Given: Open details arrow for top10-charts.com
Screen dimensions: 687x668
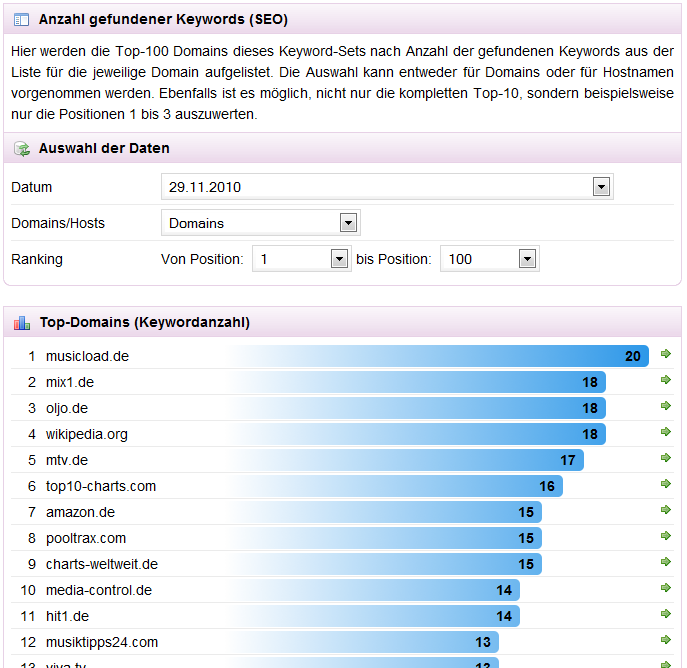Looking at the screenshot, I should [666, 484].
